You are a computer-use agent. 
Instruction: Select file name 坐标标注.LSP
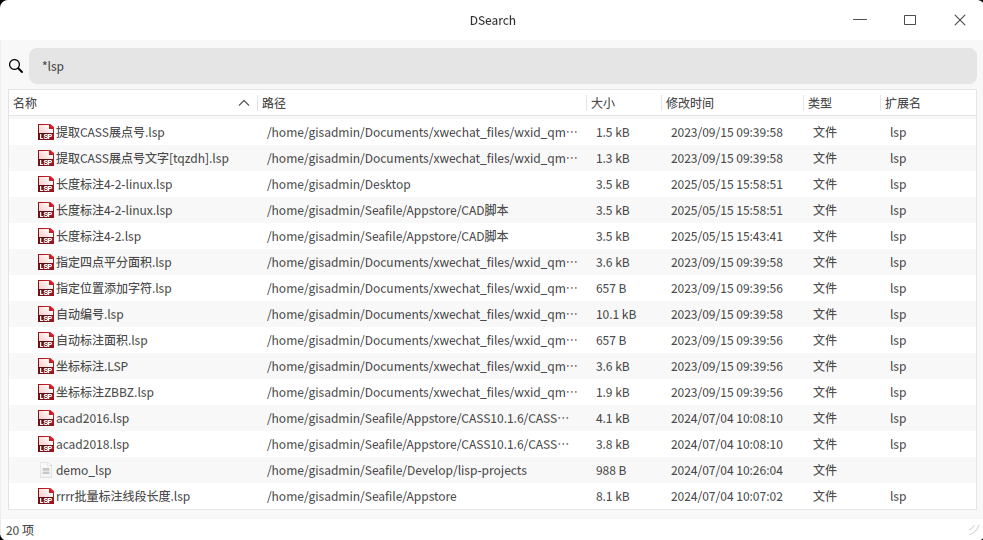tap(92, 366)
